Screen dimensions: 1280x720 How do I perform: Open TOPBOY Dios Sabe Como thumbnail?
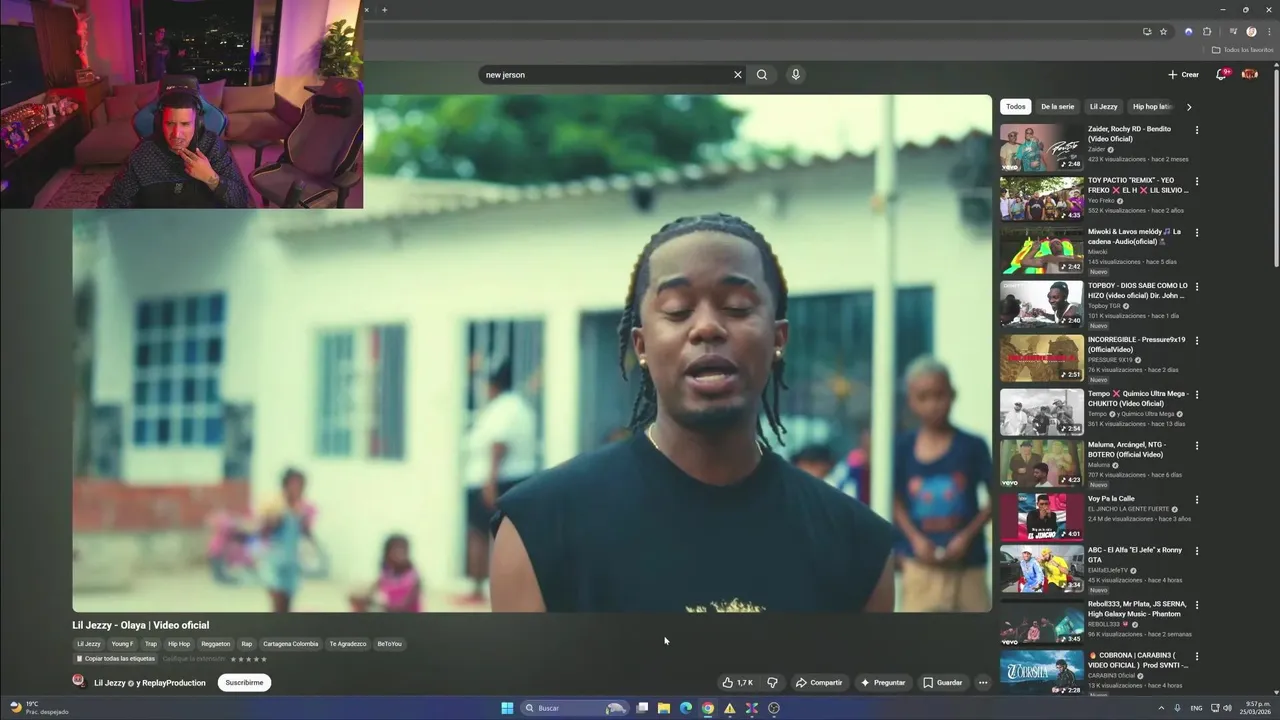[1042, 304]
